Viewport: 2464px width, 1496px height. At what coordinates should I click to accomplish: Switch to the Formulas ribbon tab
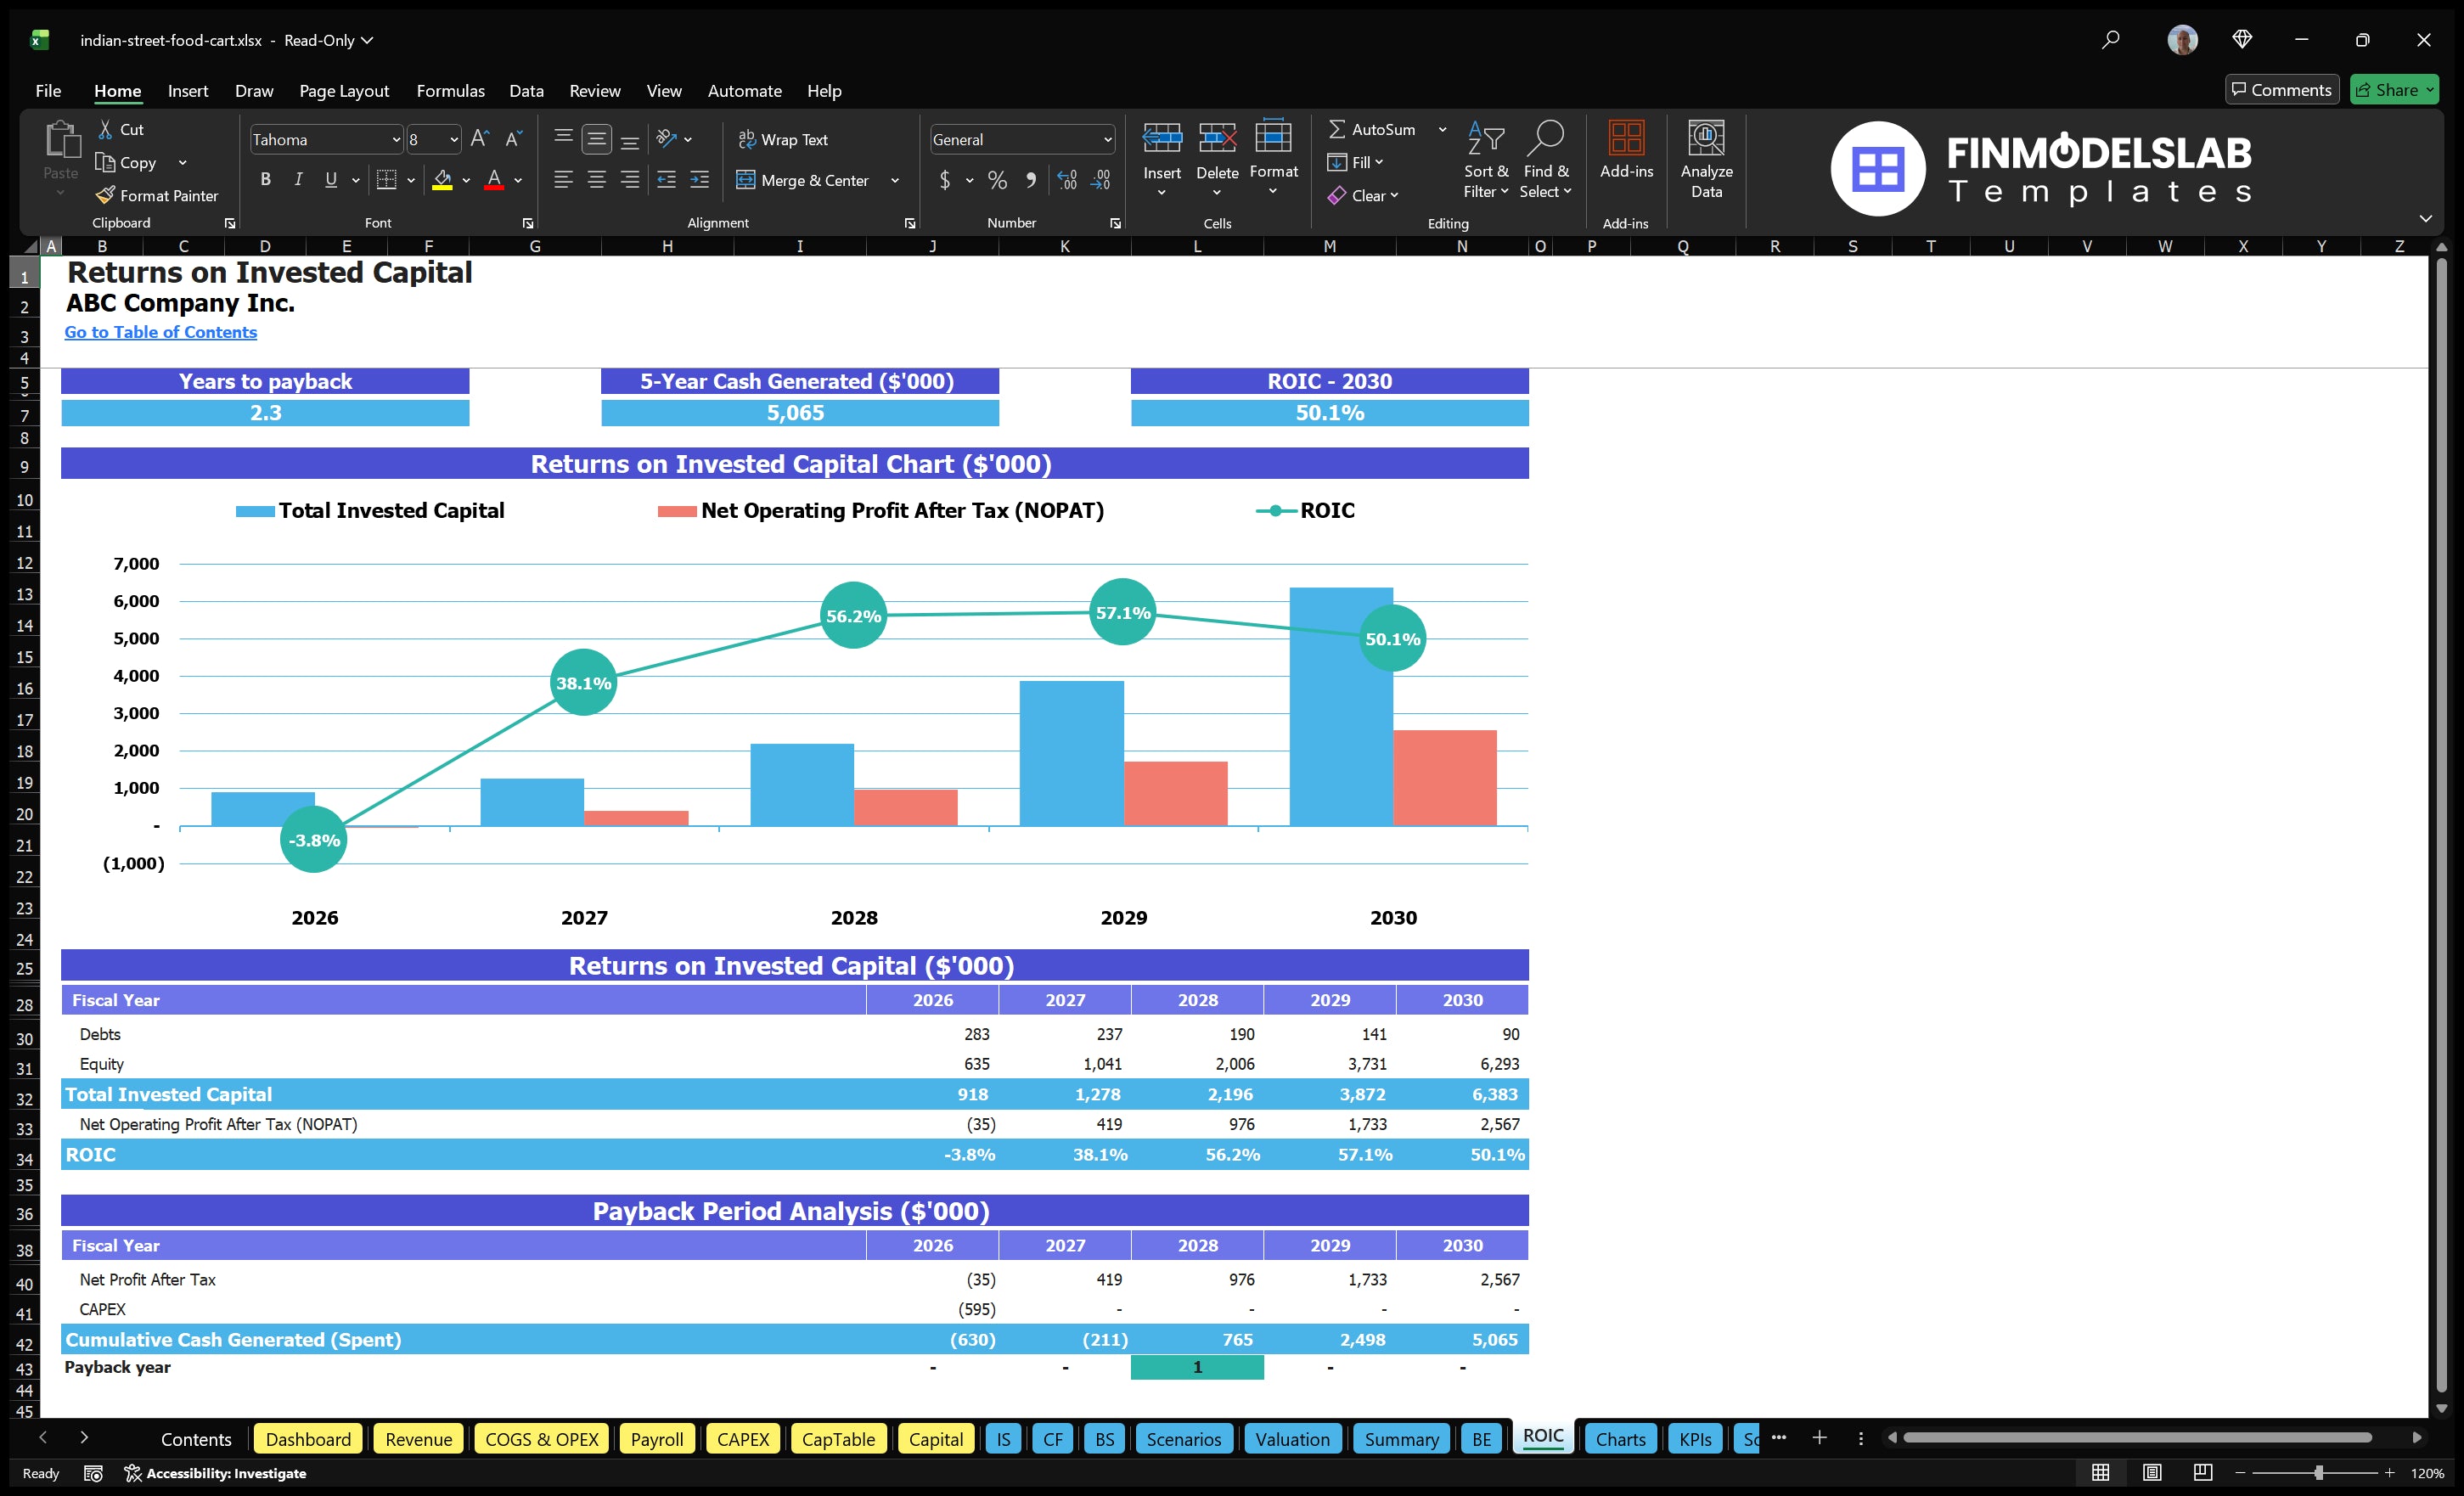(x=450, y=90)
